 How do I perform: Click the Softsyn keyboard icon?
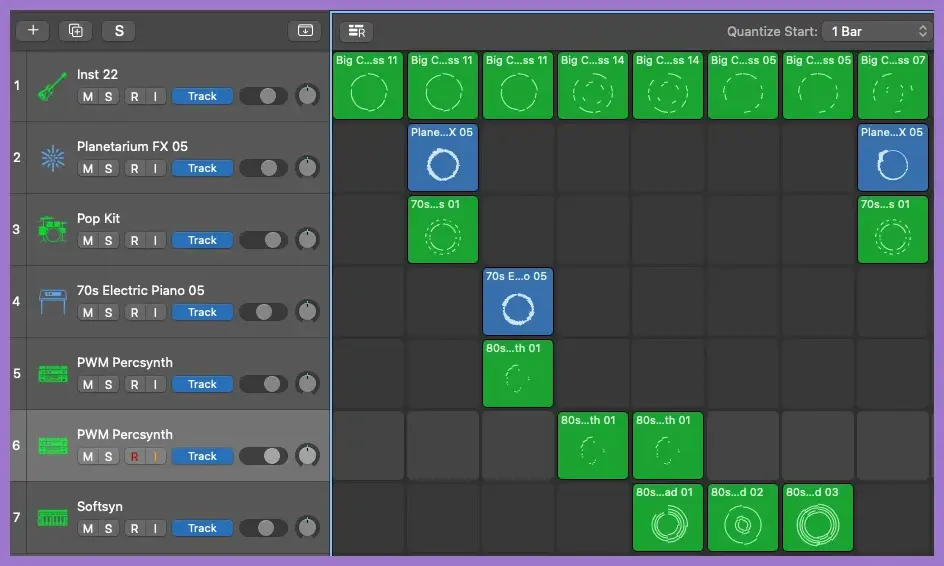click(x=51, y=518)
